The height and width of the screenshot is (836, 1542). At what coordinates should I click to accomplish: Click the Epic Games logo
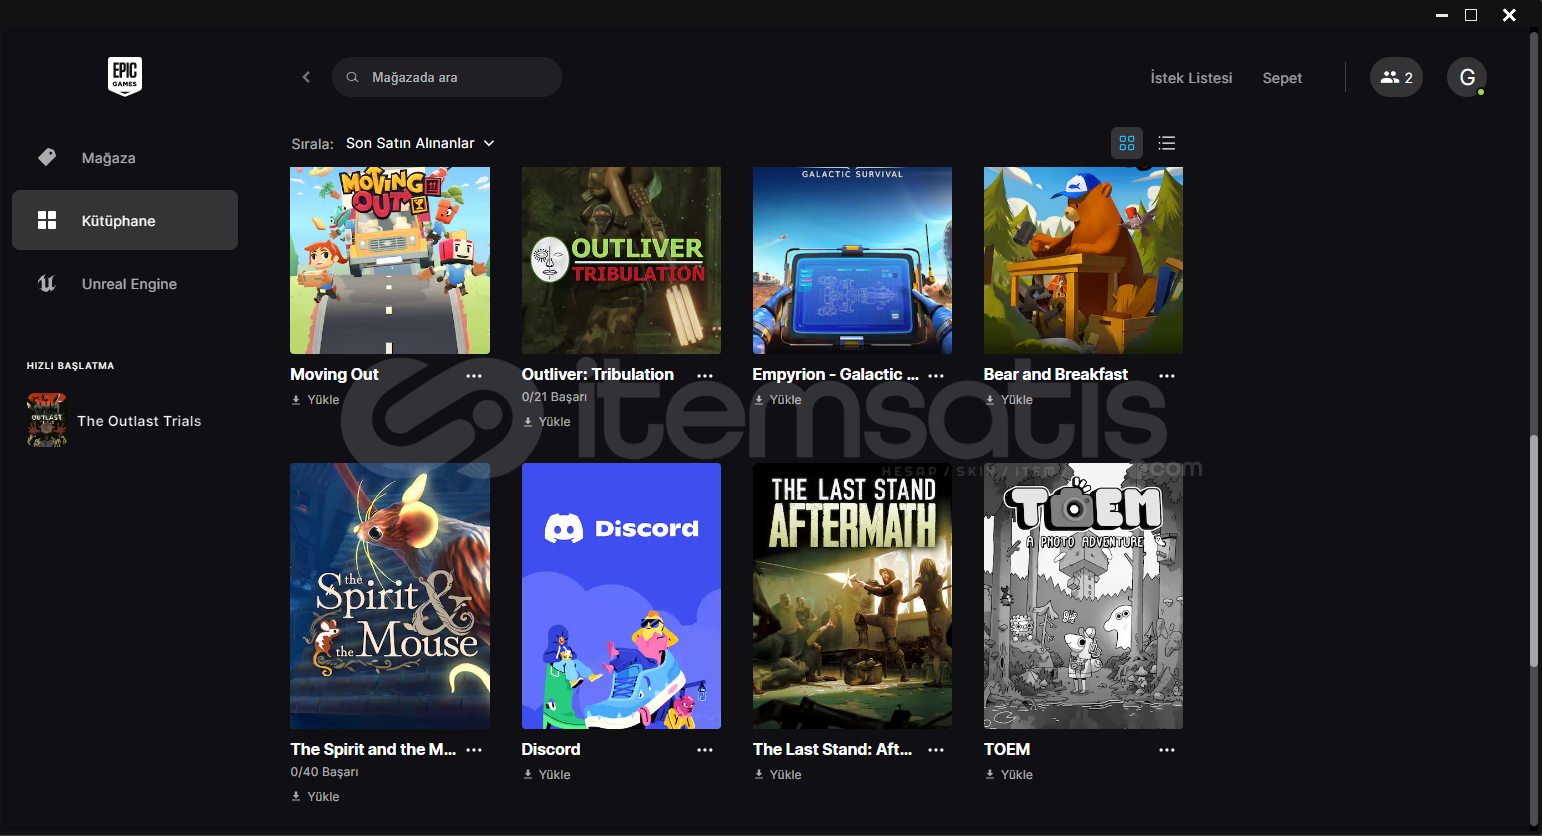[x=125, y=77]
